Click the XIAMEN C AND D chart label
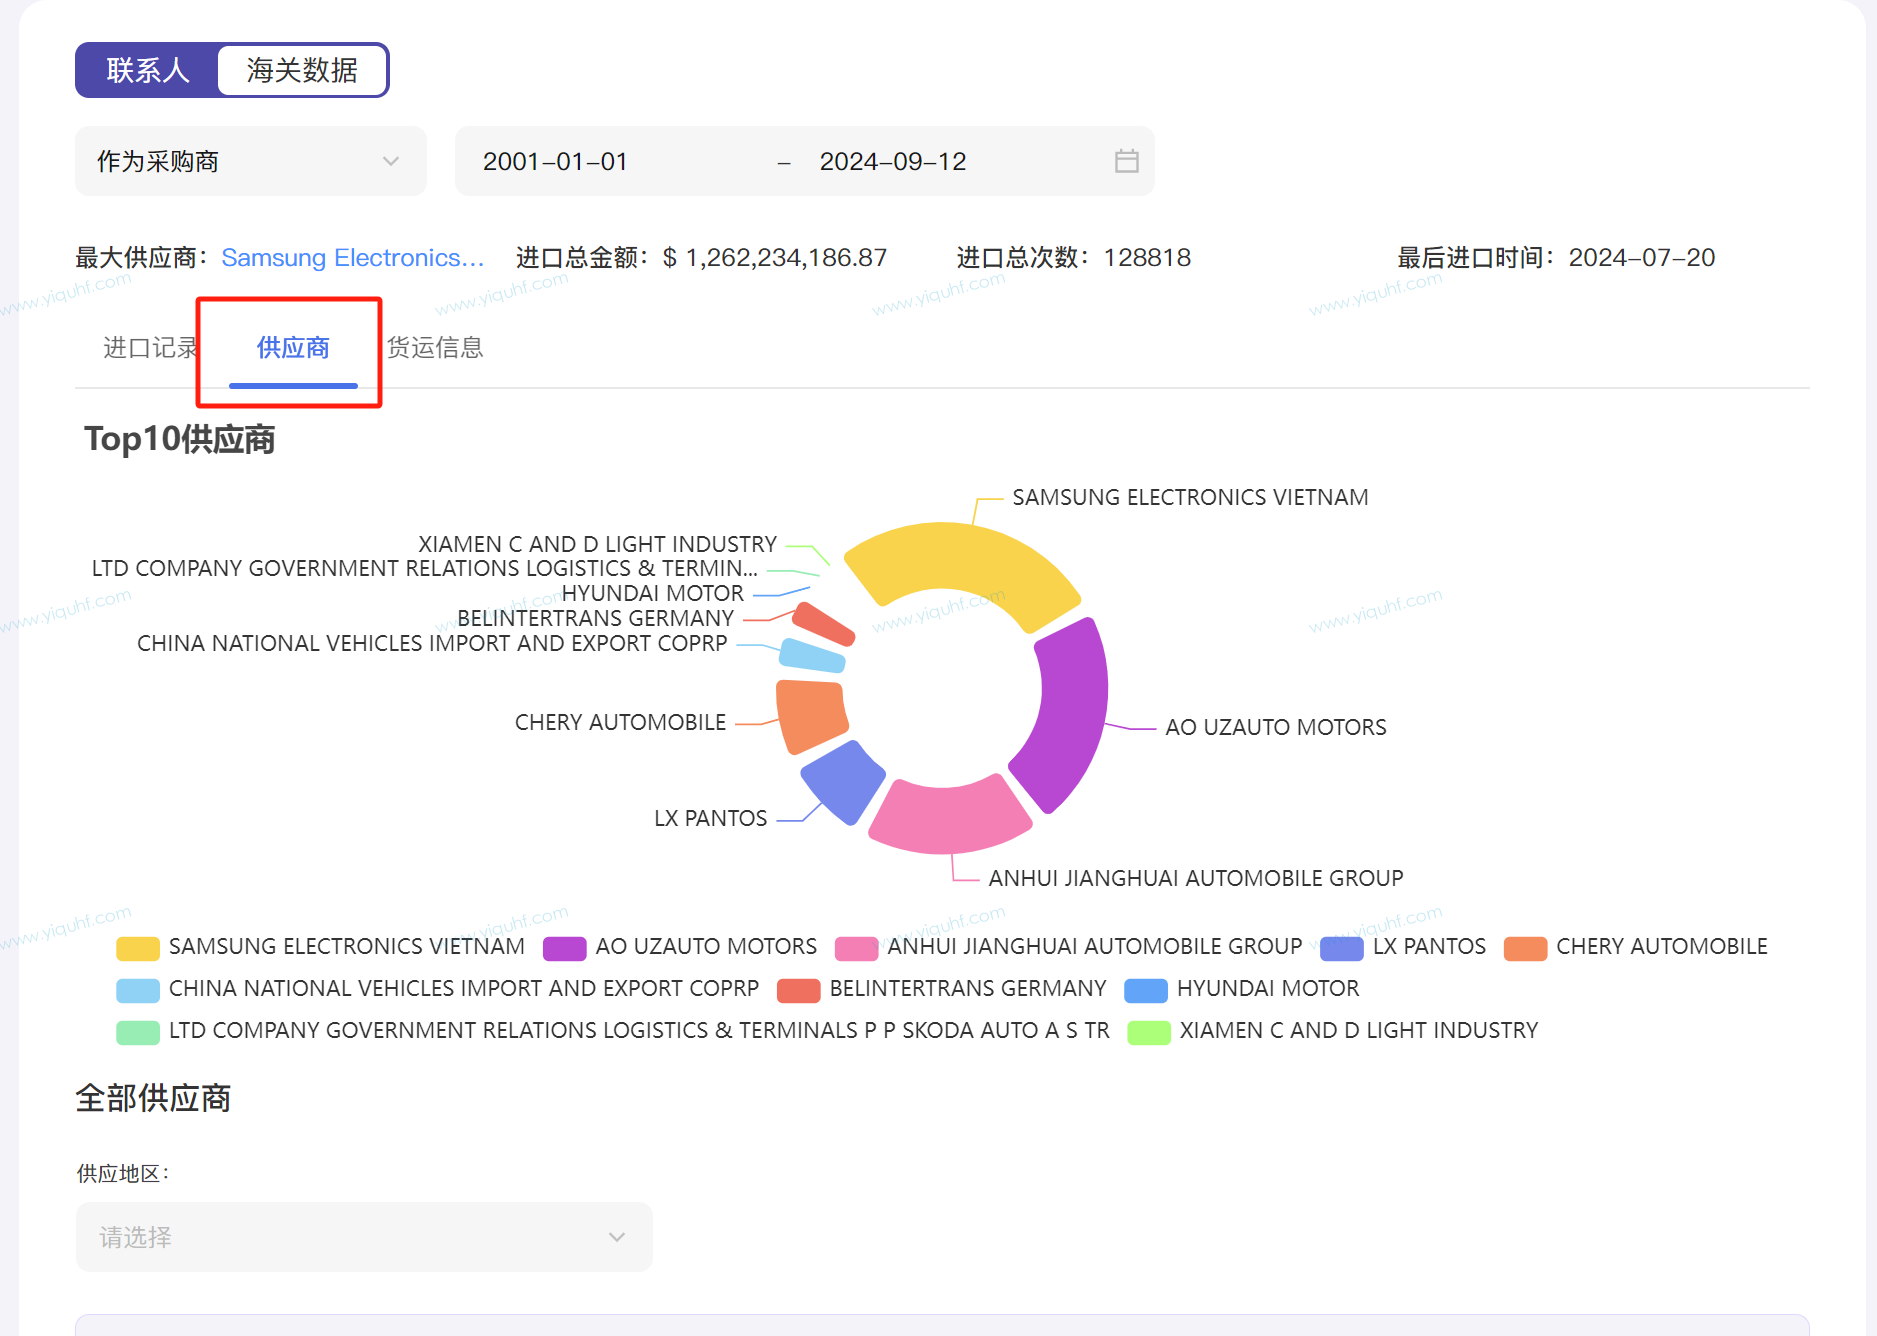 (x=597, y=544)
